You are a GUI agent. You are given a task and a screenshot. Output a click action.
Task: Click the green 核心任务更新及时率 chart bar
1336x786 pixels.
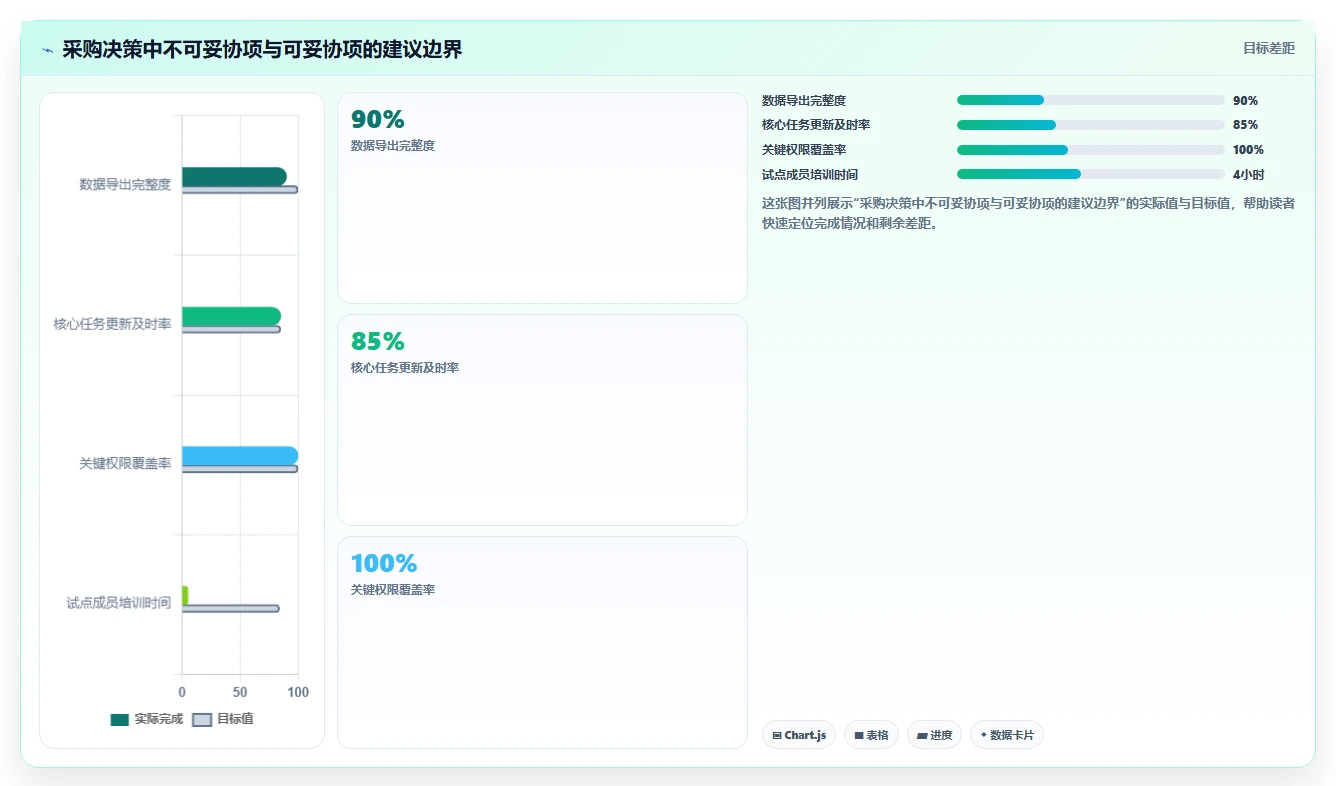click(231, 316)
